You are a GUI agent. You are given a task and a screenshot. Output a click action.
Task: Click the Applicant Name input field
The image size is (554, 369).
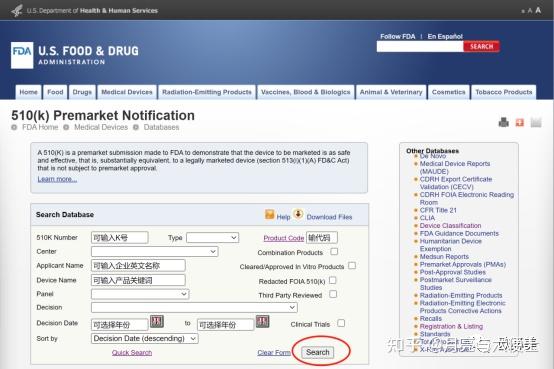[138, 265]
